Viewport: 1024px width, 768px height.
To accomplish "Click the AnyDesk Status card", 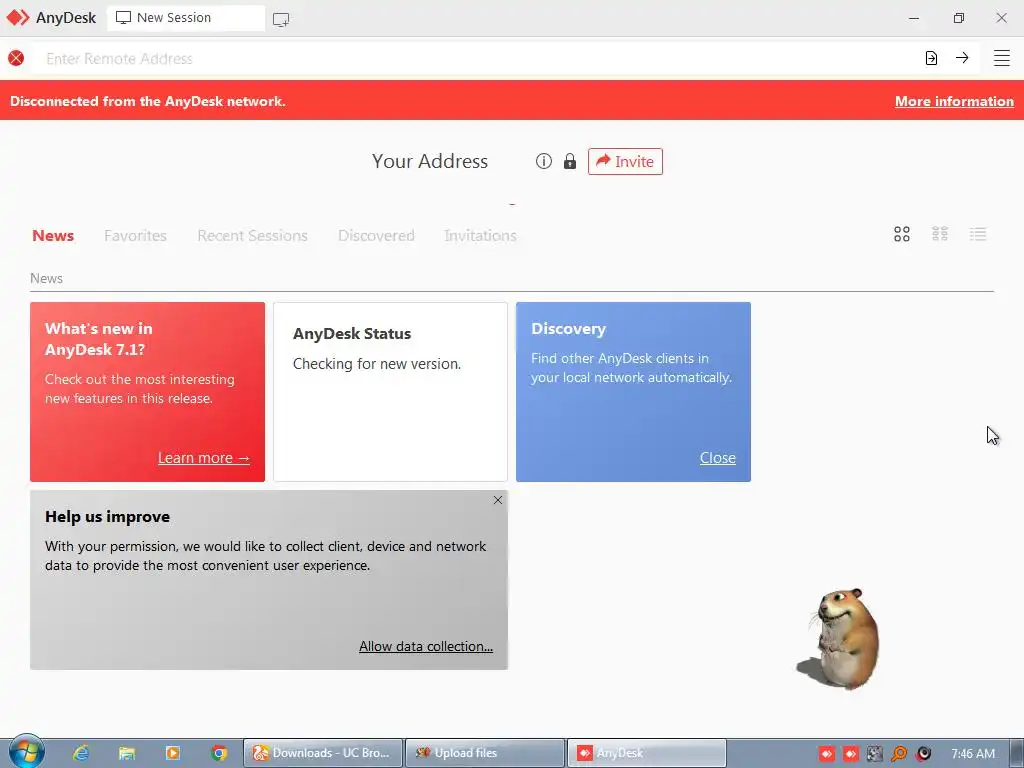I will (x=391, y=392).
